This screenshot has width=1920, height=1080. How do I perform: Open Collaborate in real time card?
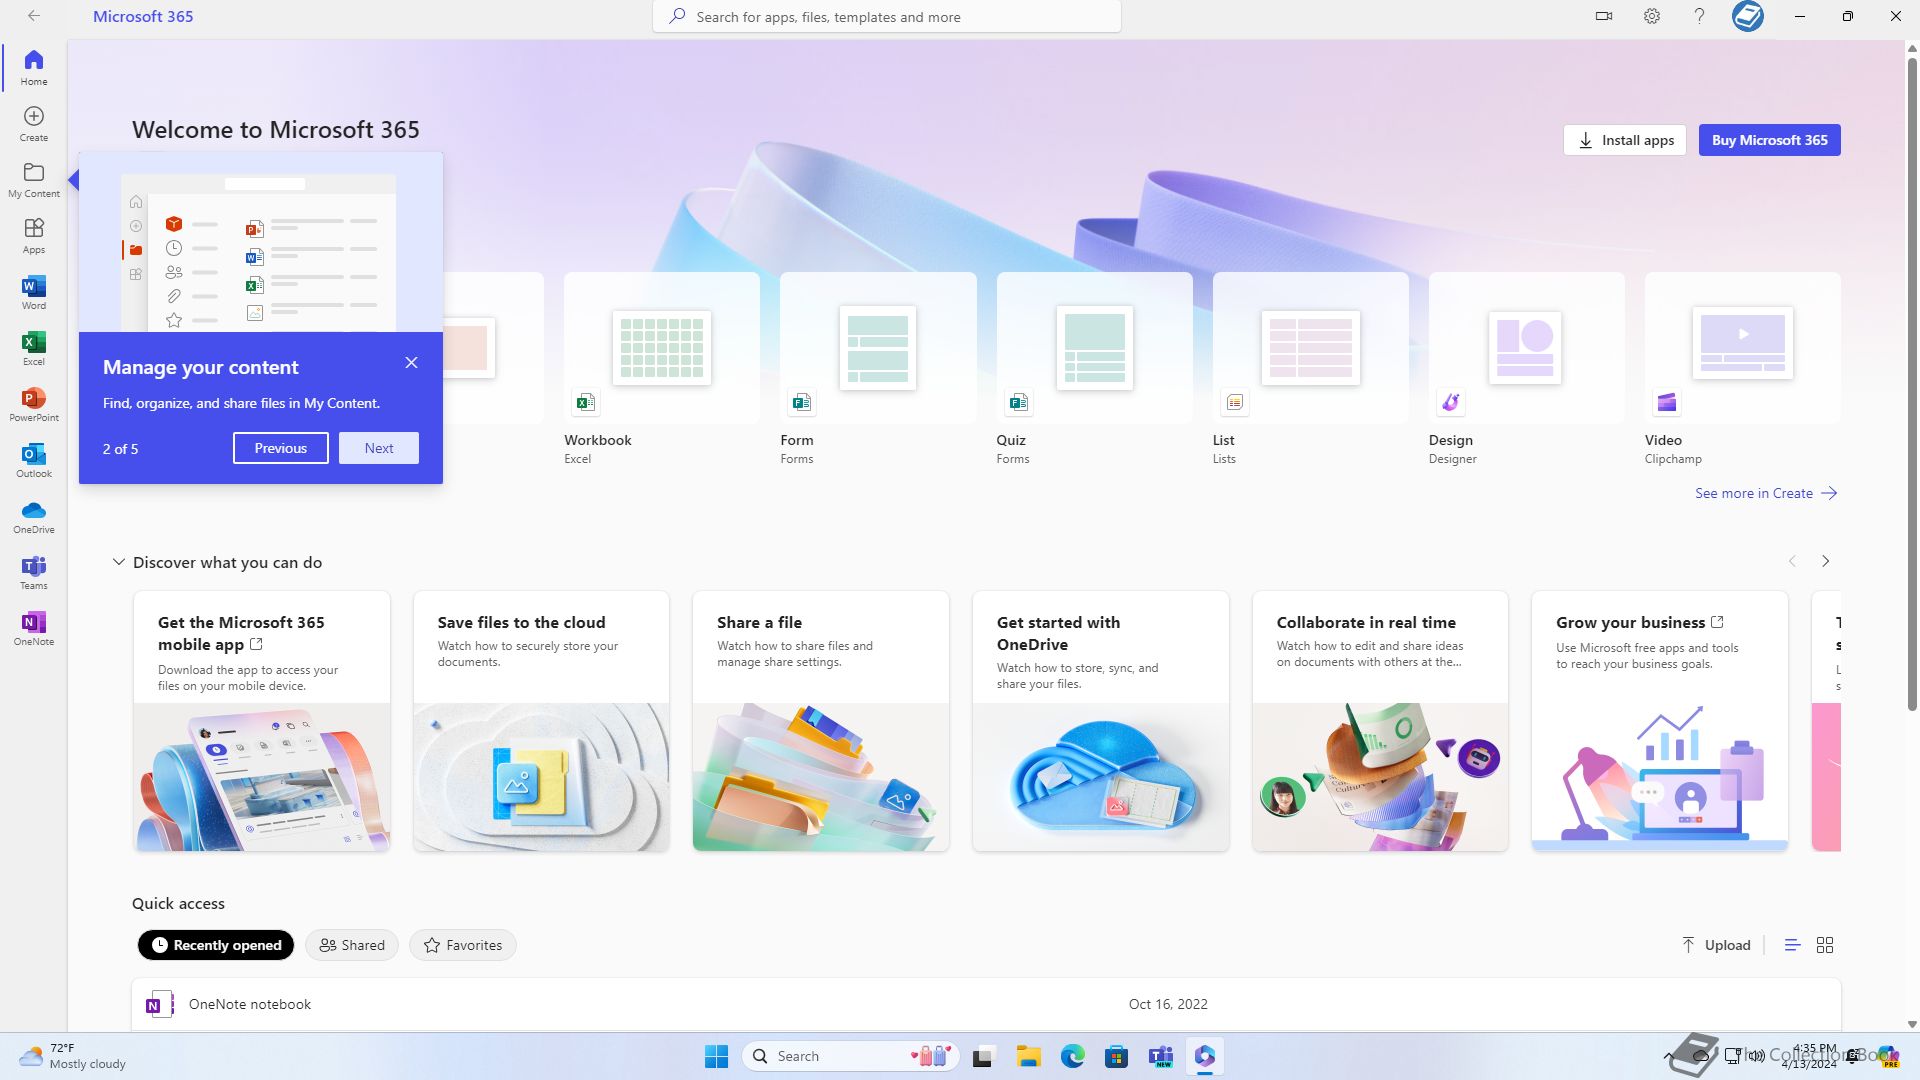(1380, 721)
